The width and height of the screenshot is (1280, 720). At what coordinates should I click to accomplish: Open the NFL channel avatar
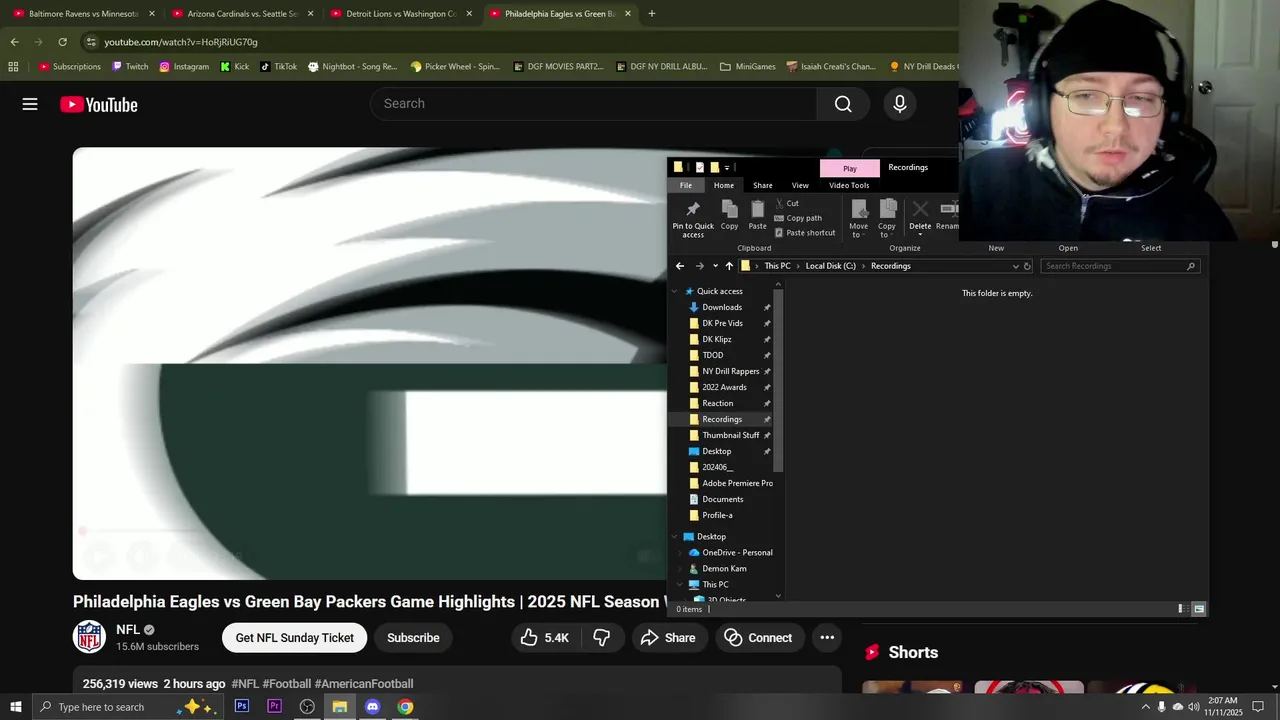coord(89,637)
